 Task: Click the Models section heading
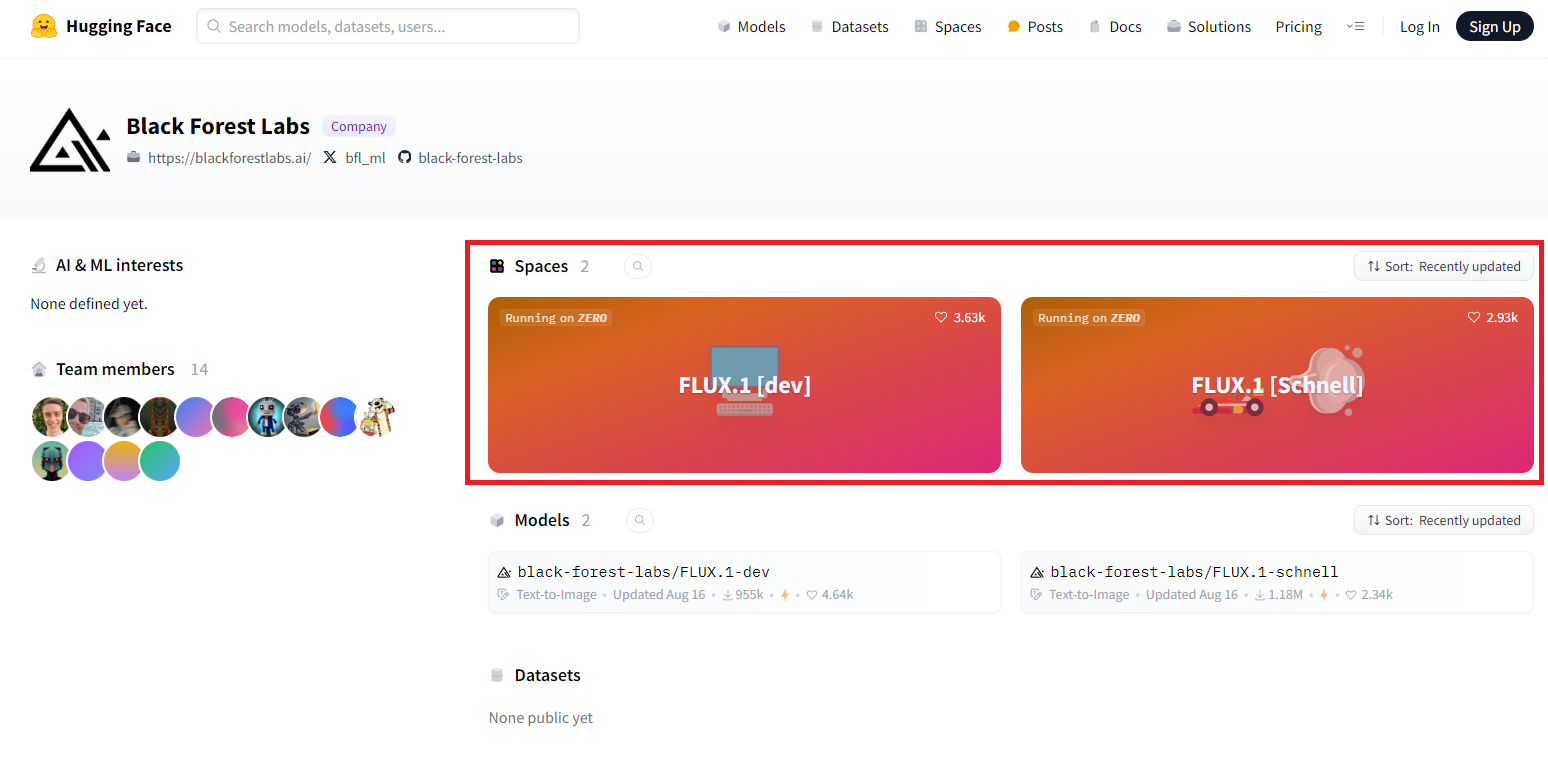(x=542, y=520)
